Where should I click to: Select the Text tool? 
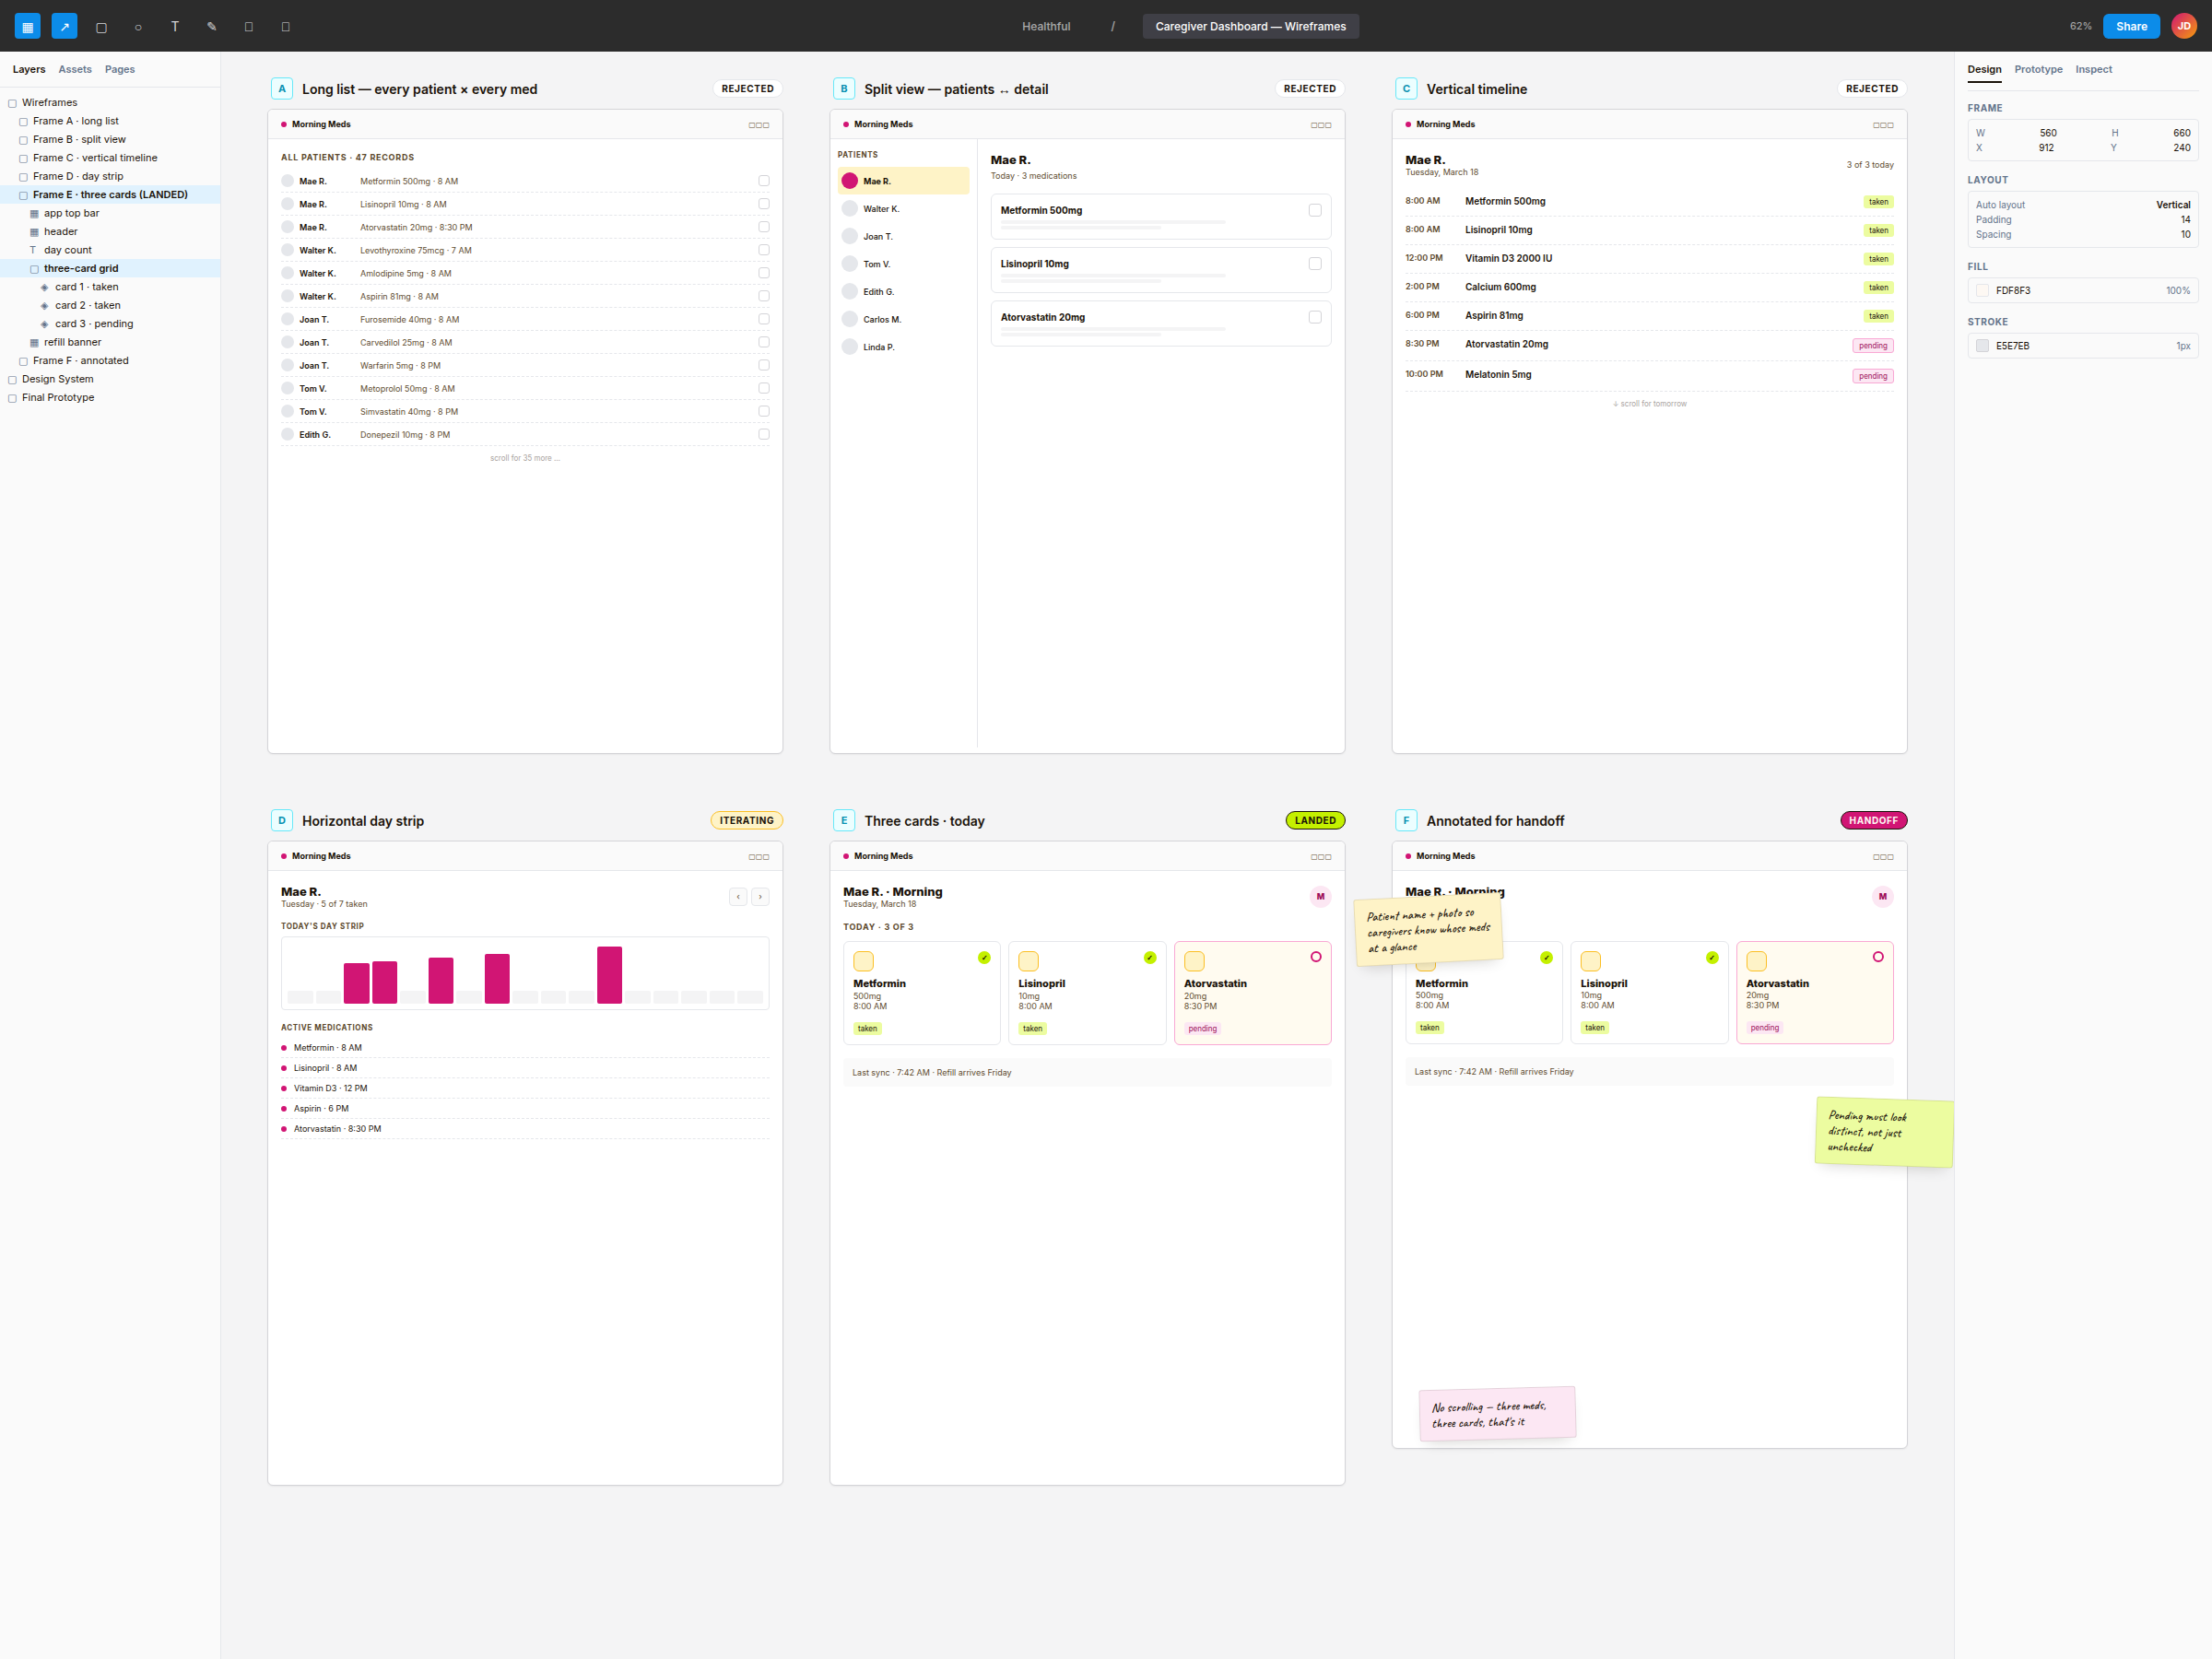pos(175,26)
